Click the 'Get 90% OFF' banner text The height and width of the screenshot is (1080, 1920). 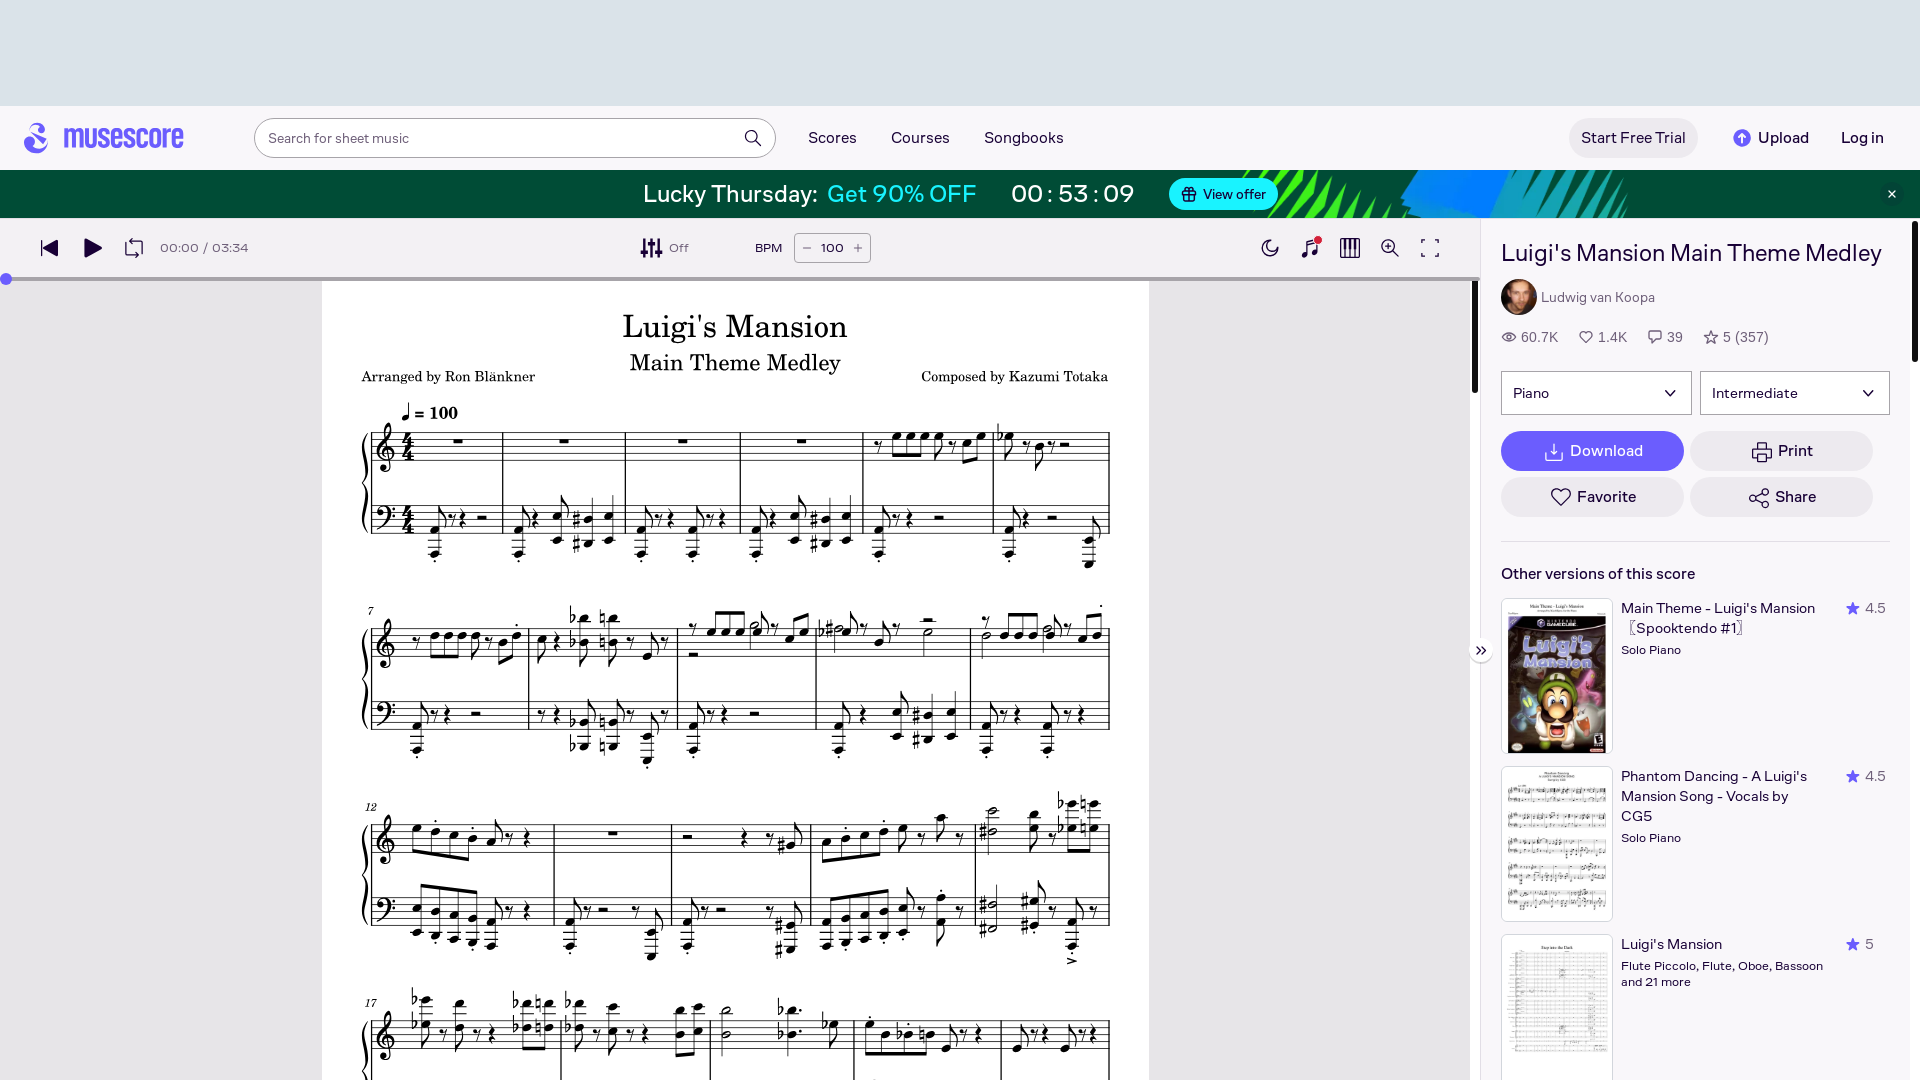901,194
